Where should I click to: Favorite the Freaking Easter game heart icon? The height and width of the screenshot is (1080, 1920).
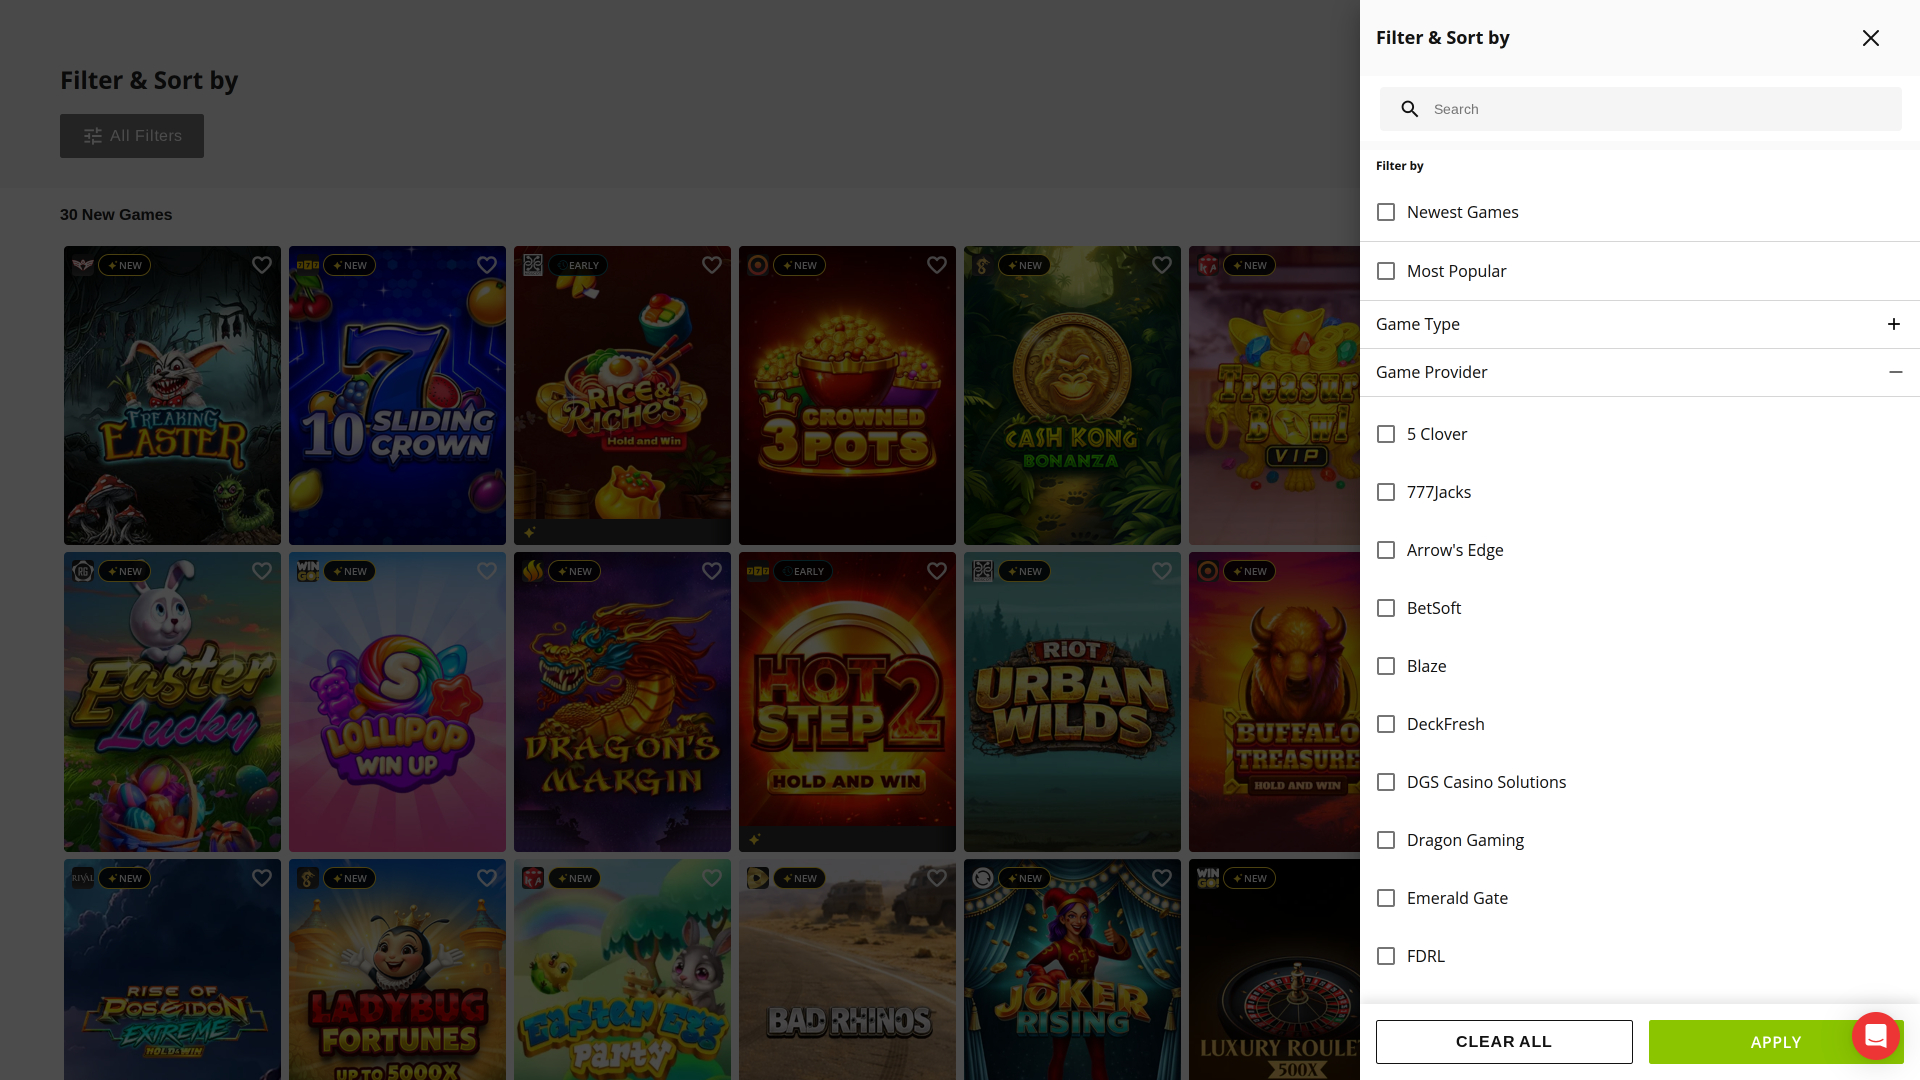262,265
